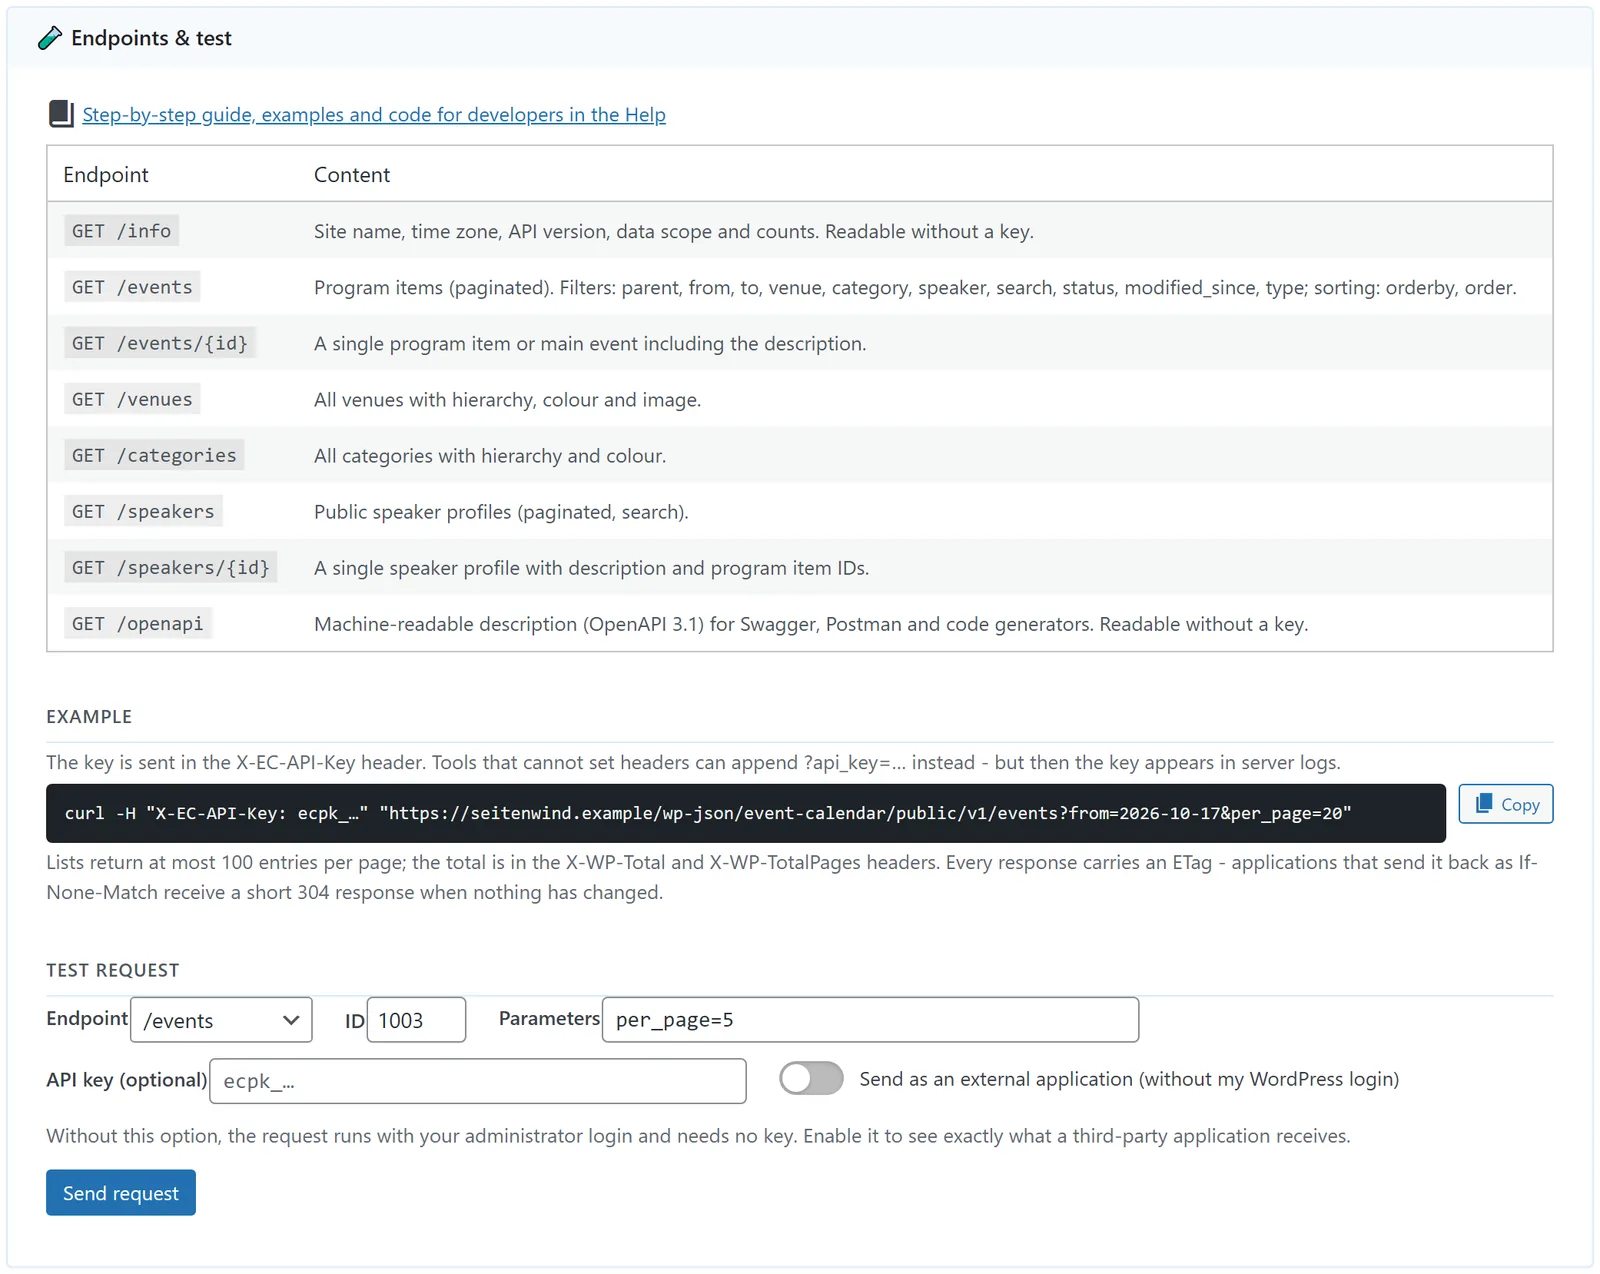Click the book icon before the Help link
This screenshot has height=1274, width=1600.
coord(61,114)
